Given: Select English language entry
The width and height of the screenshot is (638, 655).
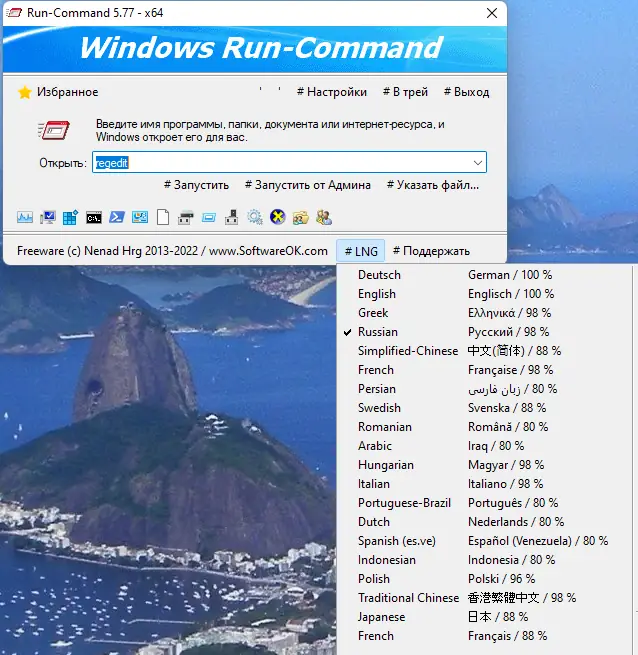Looking at the screenshot, I should point(485,294).
